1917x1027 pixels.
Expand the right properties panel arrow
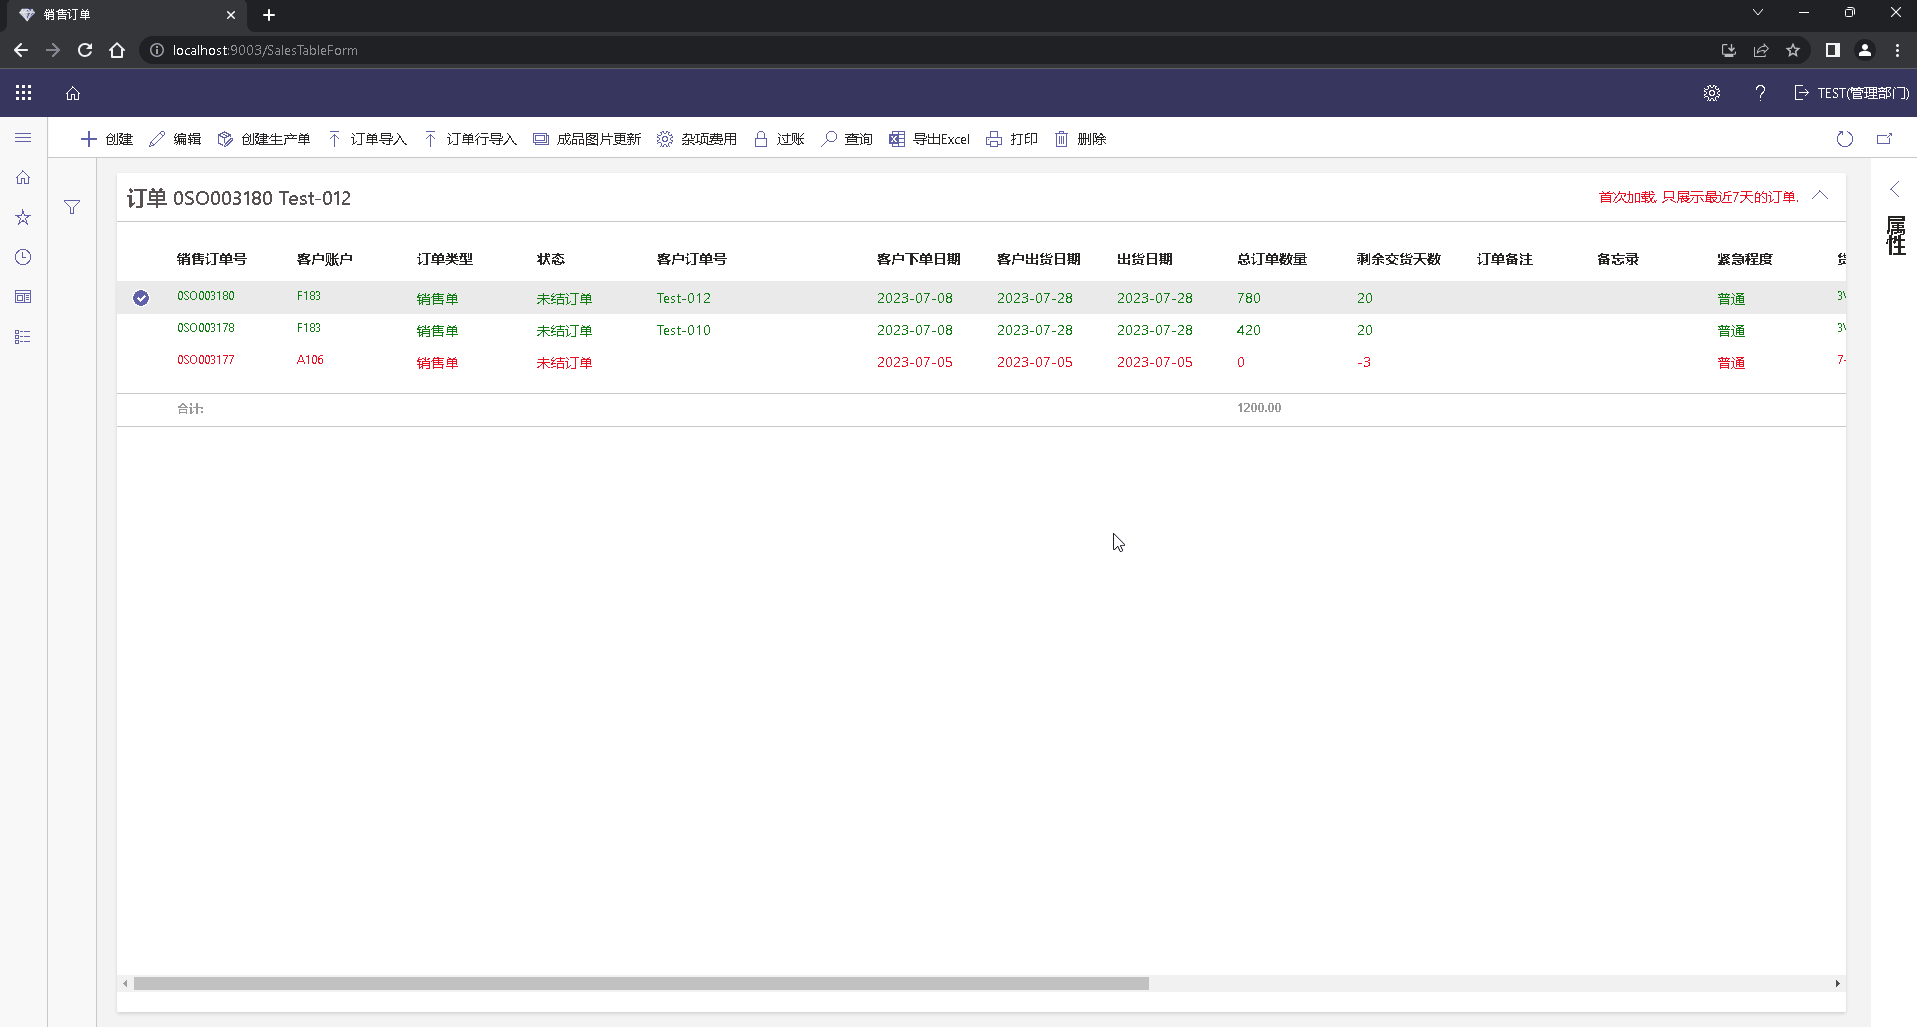pos(1894,189)
